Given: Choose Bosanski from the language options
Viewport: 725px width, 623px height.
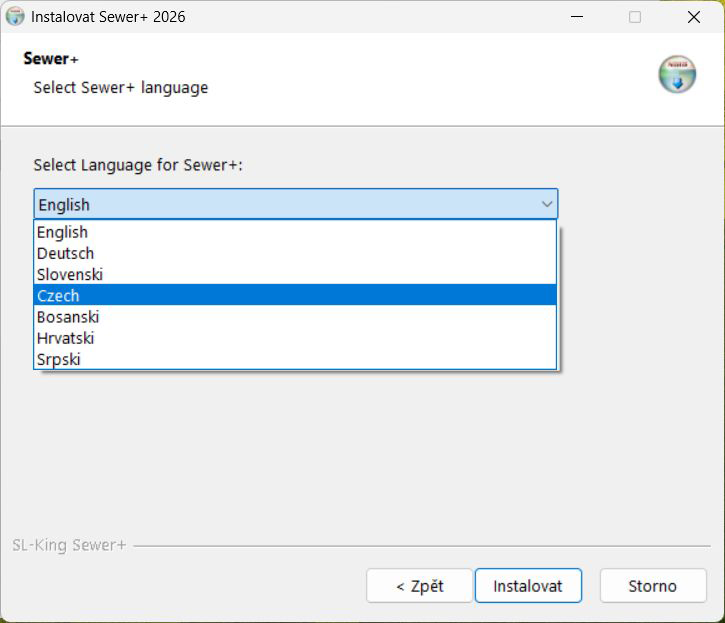Looking at the screenshot, I should coord(295,317).
